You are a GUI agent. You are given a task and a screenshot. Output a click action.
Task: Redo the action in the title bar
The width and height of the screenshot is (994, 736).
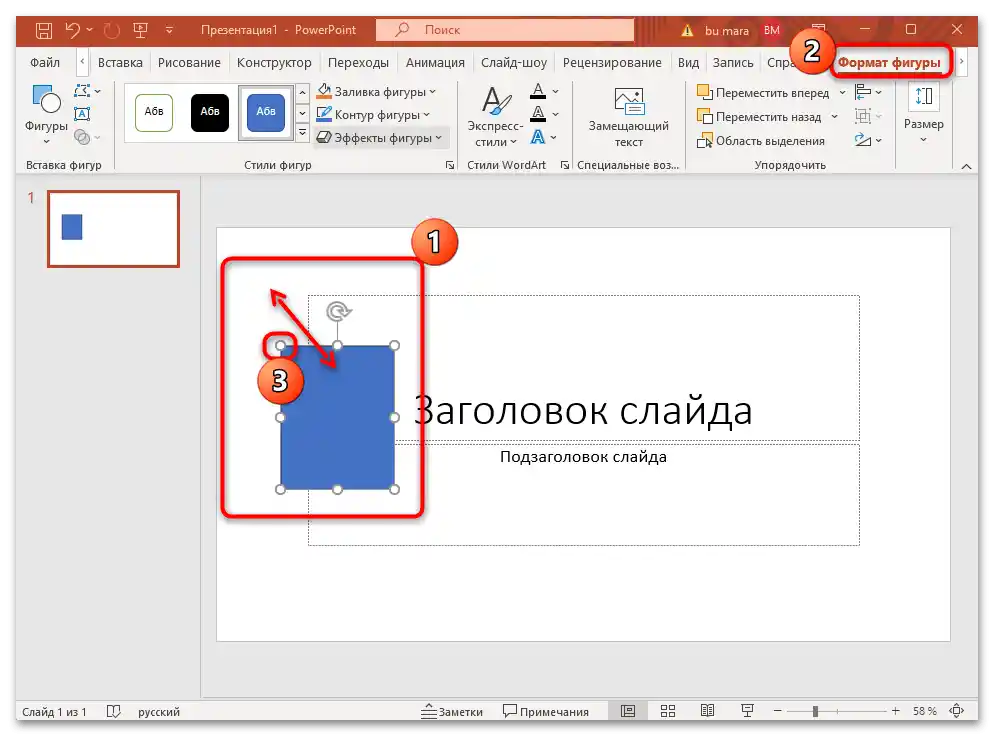pos(112,30)
